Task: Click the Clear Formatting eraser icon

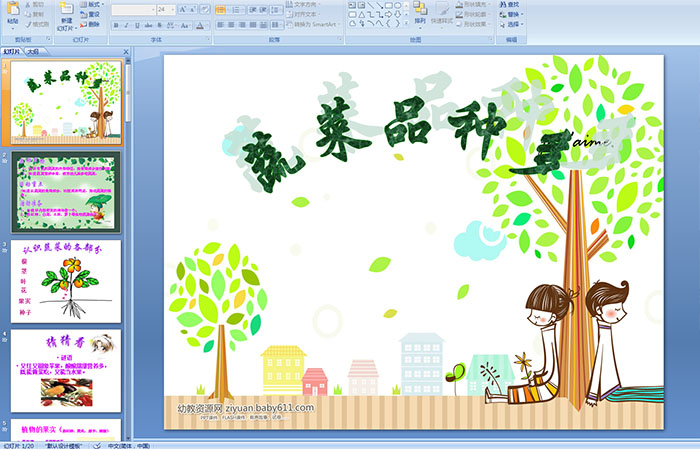Action: [x=205, y=9]
